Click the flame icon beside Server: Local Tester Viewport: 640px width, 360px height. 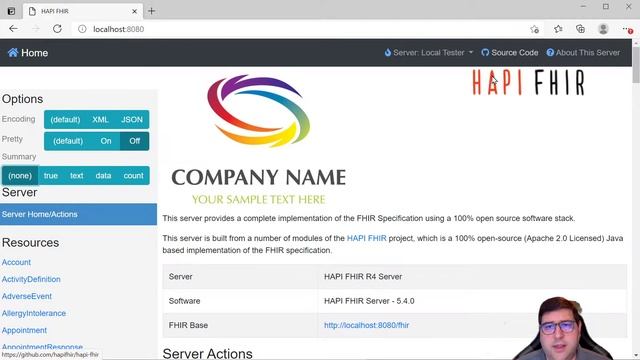(x=388, y=53)
